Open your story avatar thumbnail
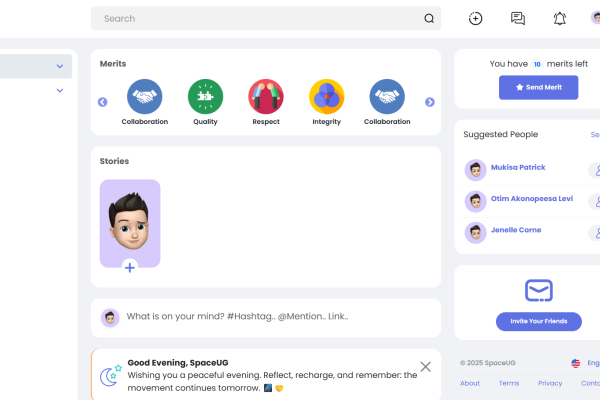This screenshot has width=600, height=400. click(x=130, y=222)
